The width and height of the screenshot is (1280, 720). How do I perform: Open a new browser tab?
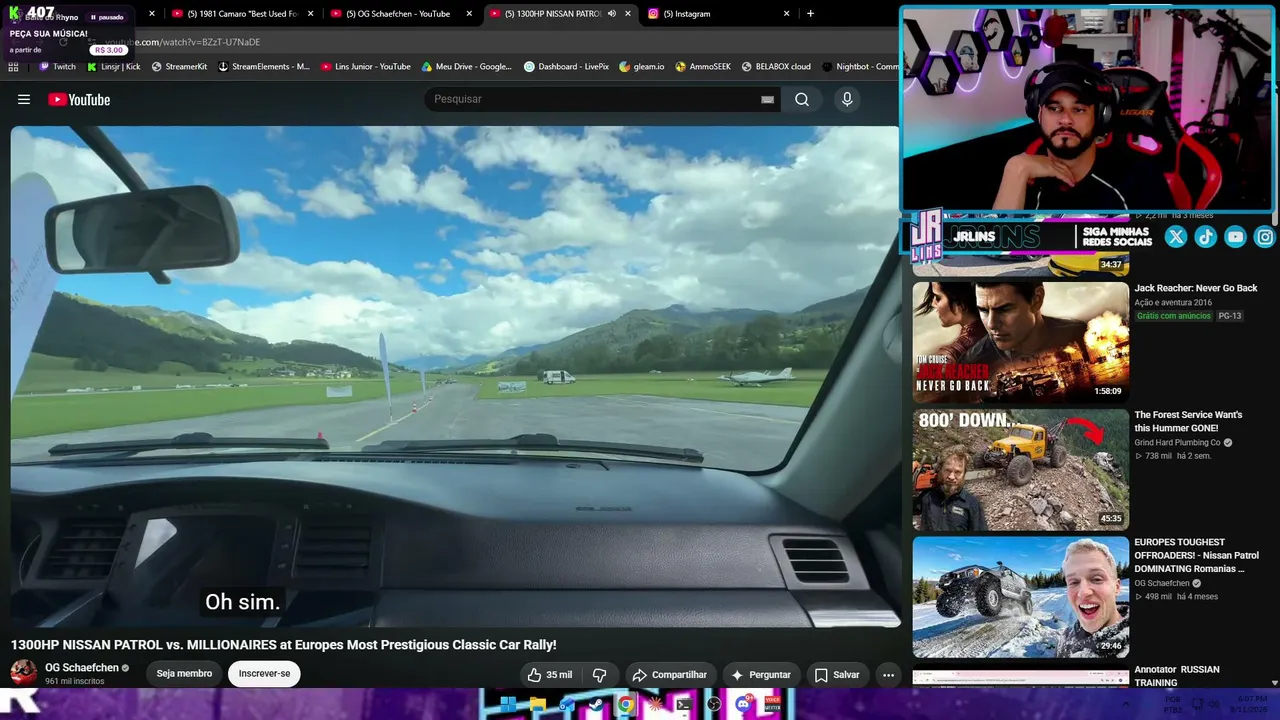(x=810, y=14)
